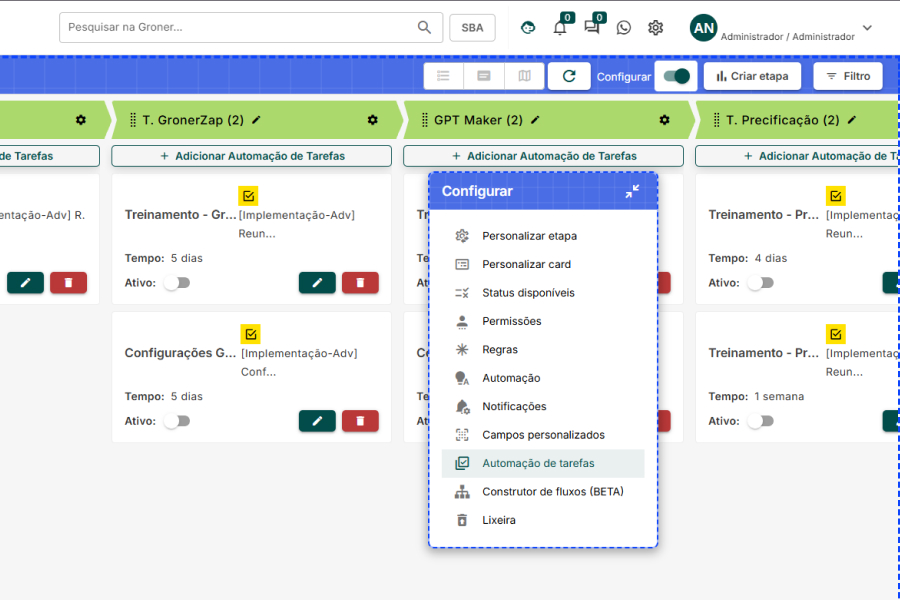Image resolution: width=900 pixels, height=600 pixels.
Task: Open the notifications bell icon
Action: [x=560, y=28]
